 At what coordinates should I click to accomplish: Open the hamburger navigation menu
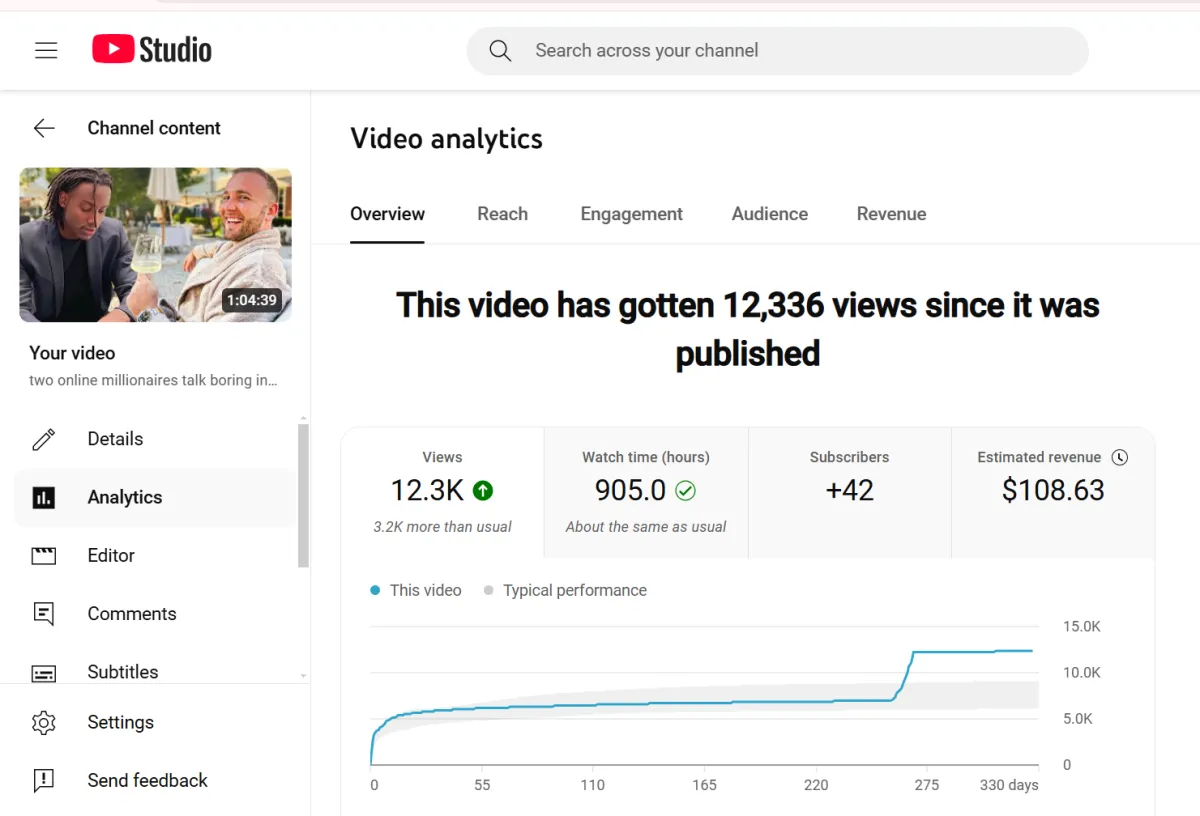(x=46, y=50)
